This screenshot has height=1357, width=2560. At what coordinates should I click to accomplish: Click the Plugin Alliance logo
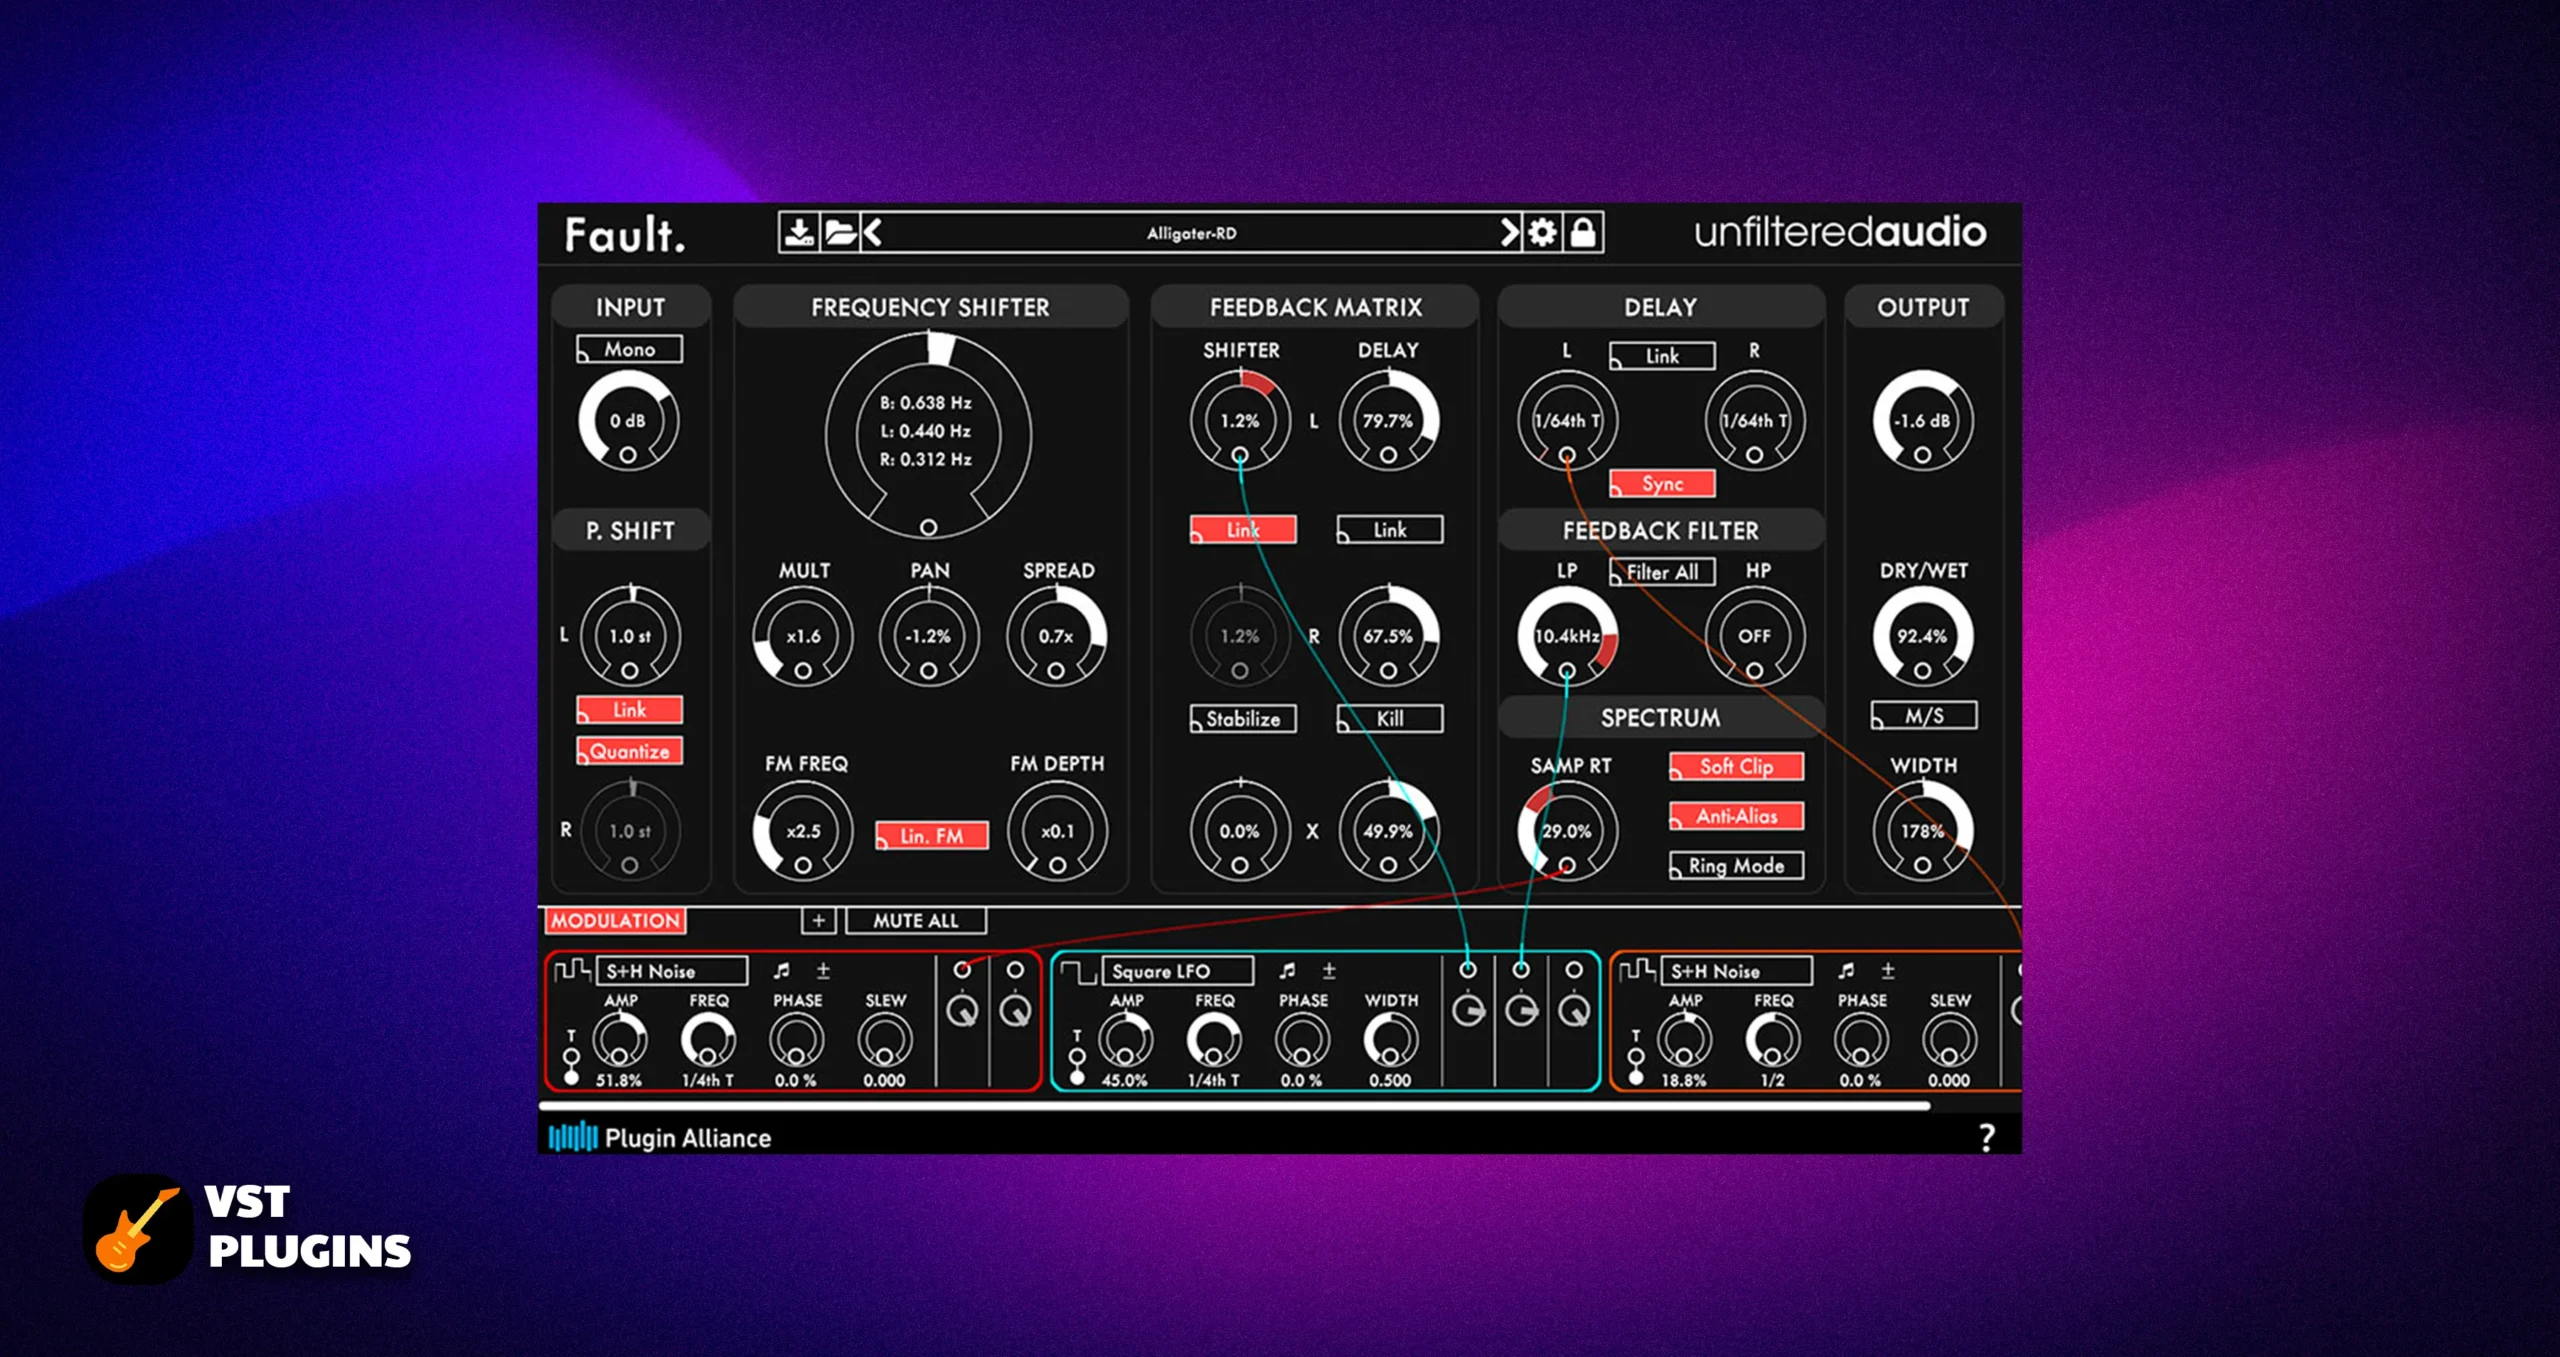tap(660, 1138)
